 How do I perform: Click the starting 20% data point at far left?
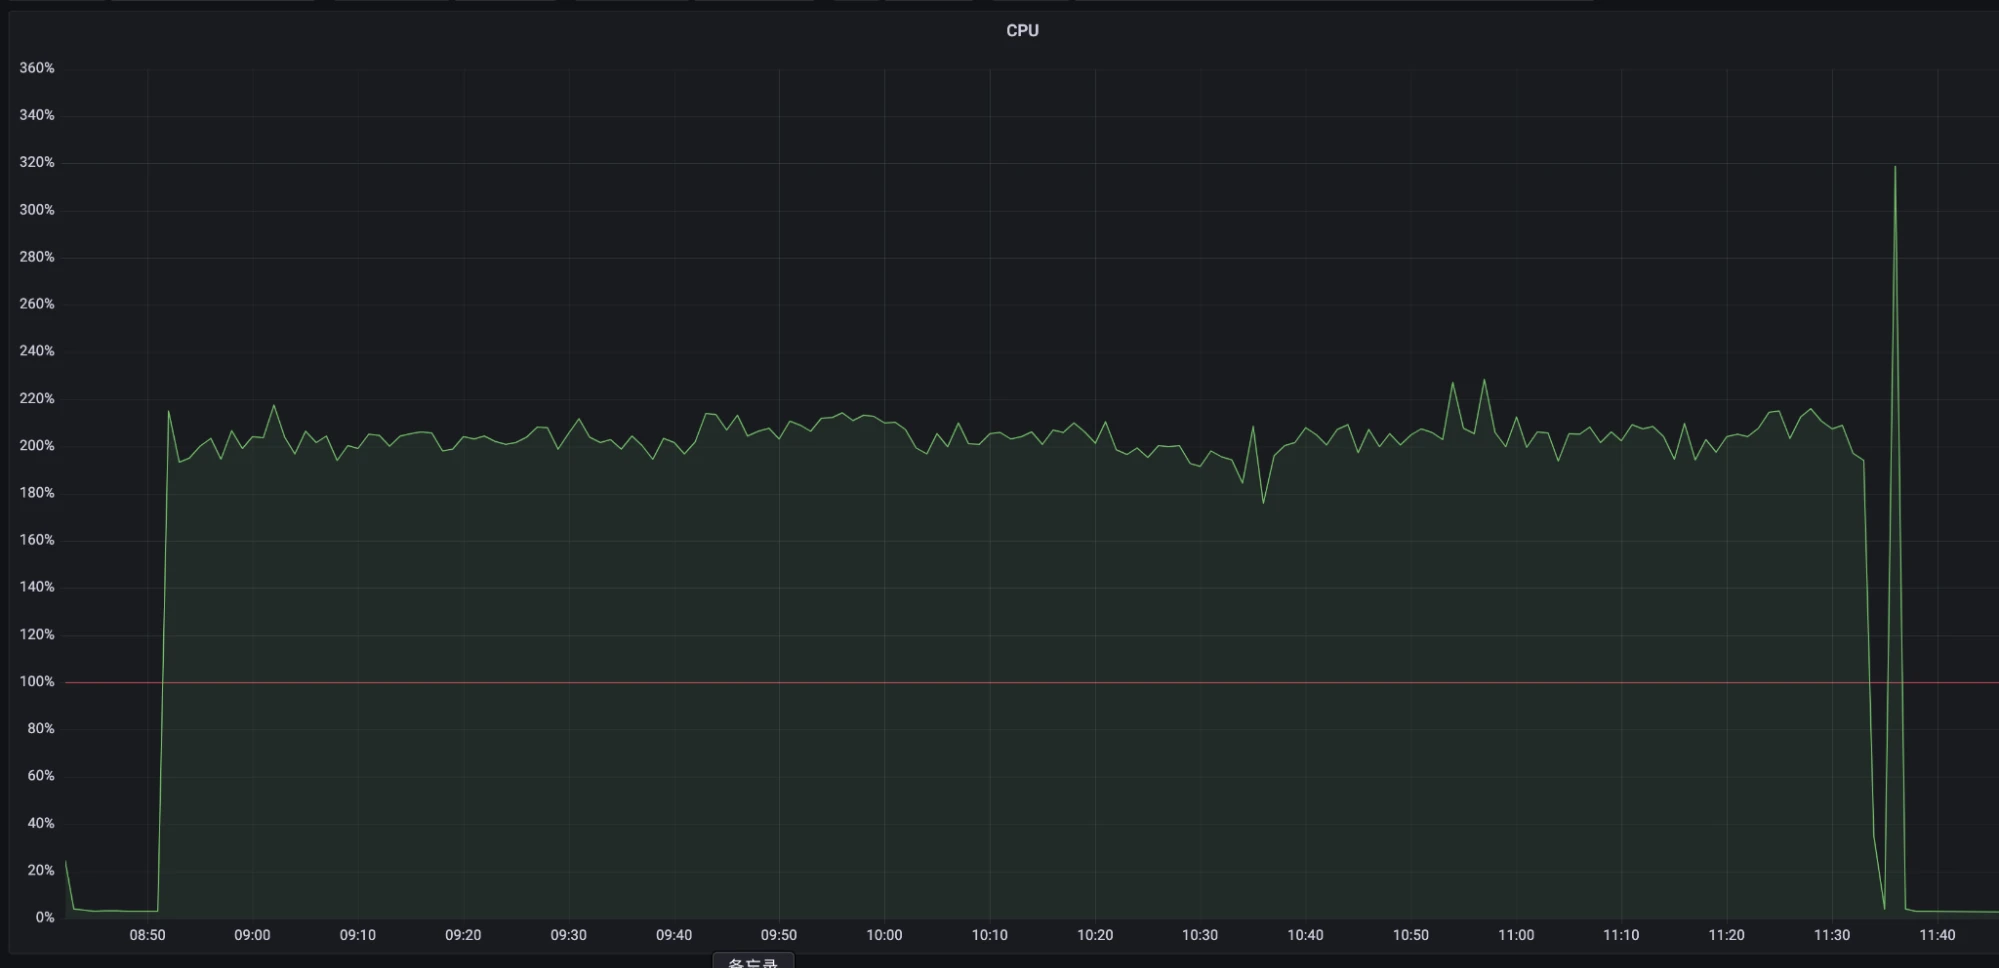(x=66, y=862)
